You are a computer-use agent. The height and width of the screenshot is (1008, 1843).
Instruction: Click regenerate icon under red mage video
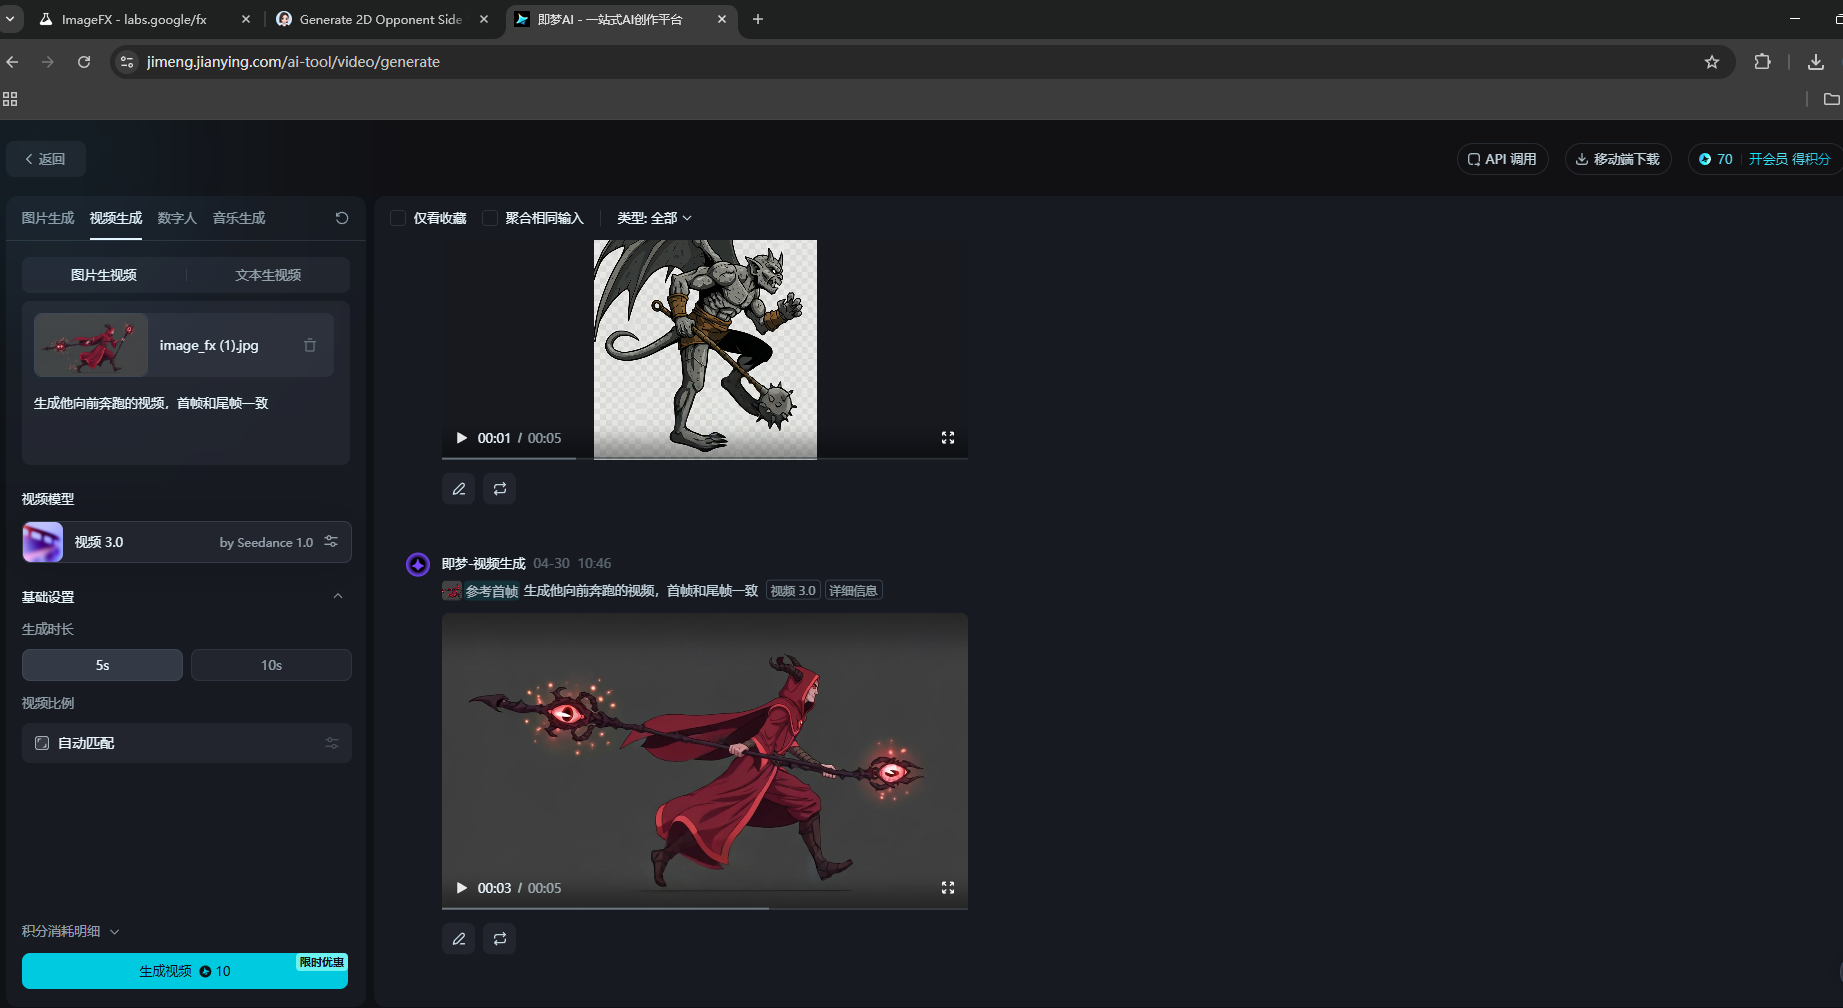click(x=500, y=939)
